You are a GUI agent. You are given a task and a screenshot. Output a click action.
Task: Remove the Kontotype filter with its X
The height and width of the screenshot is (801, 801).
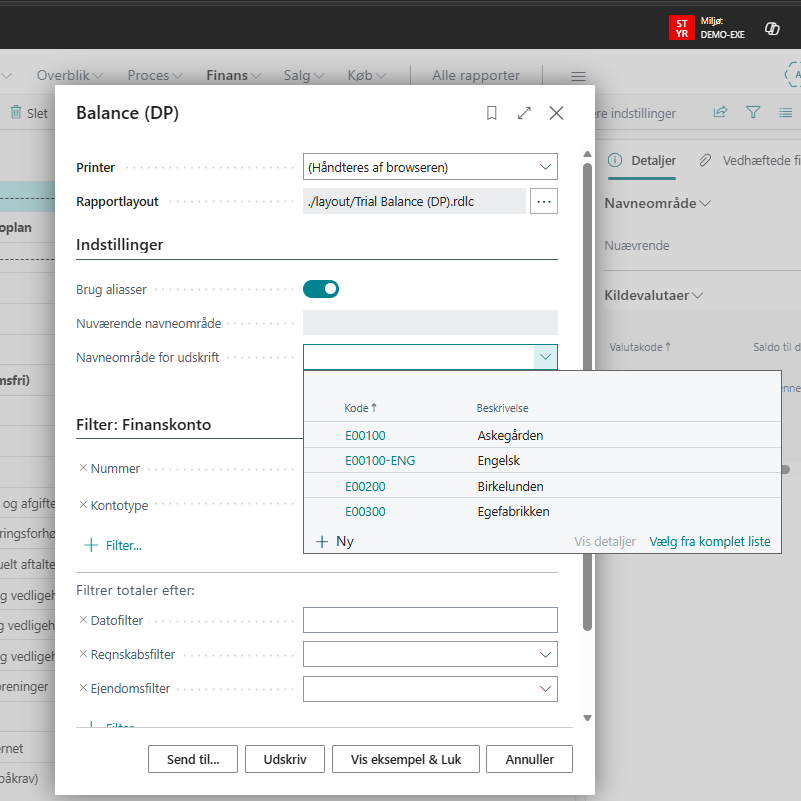click(83, 505)
